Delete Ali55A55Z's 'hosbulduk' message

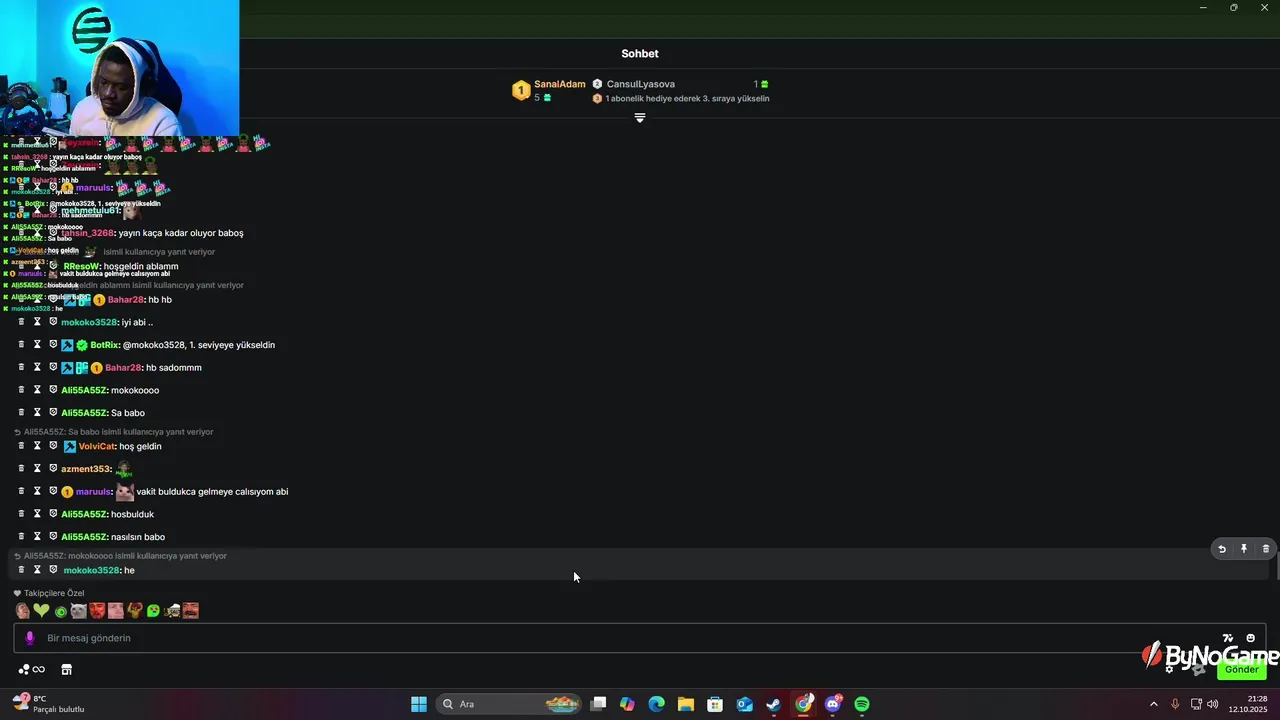tap(21, 514)
